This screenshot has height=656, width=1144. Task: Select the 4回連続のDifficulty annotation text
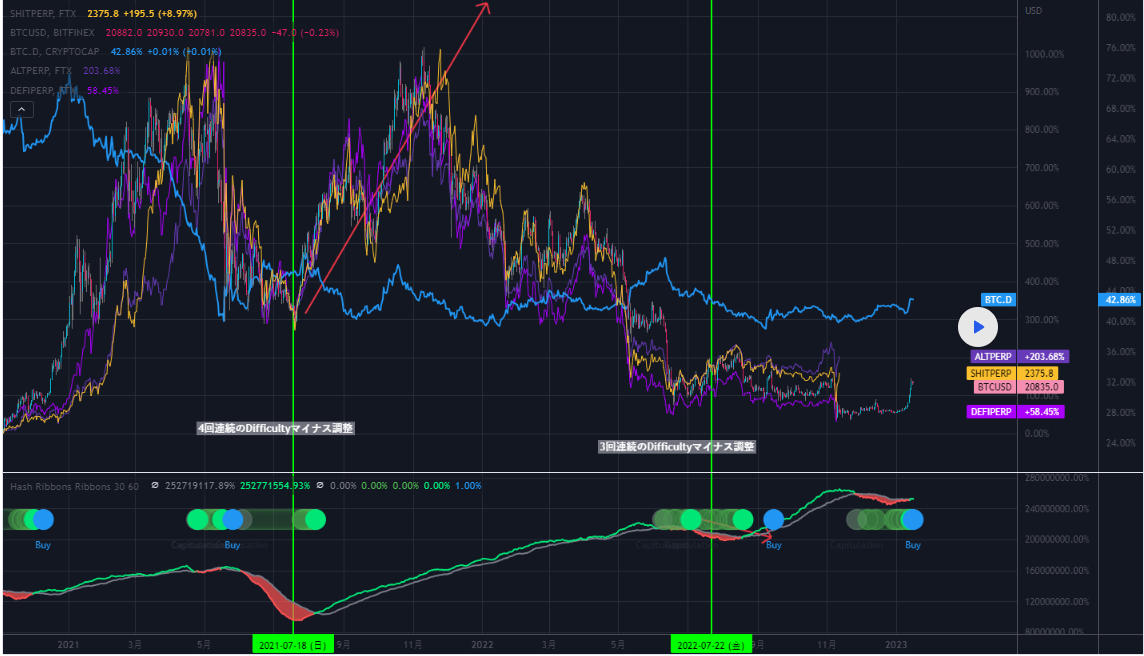(275, 428)
